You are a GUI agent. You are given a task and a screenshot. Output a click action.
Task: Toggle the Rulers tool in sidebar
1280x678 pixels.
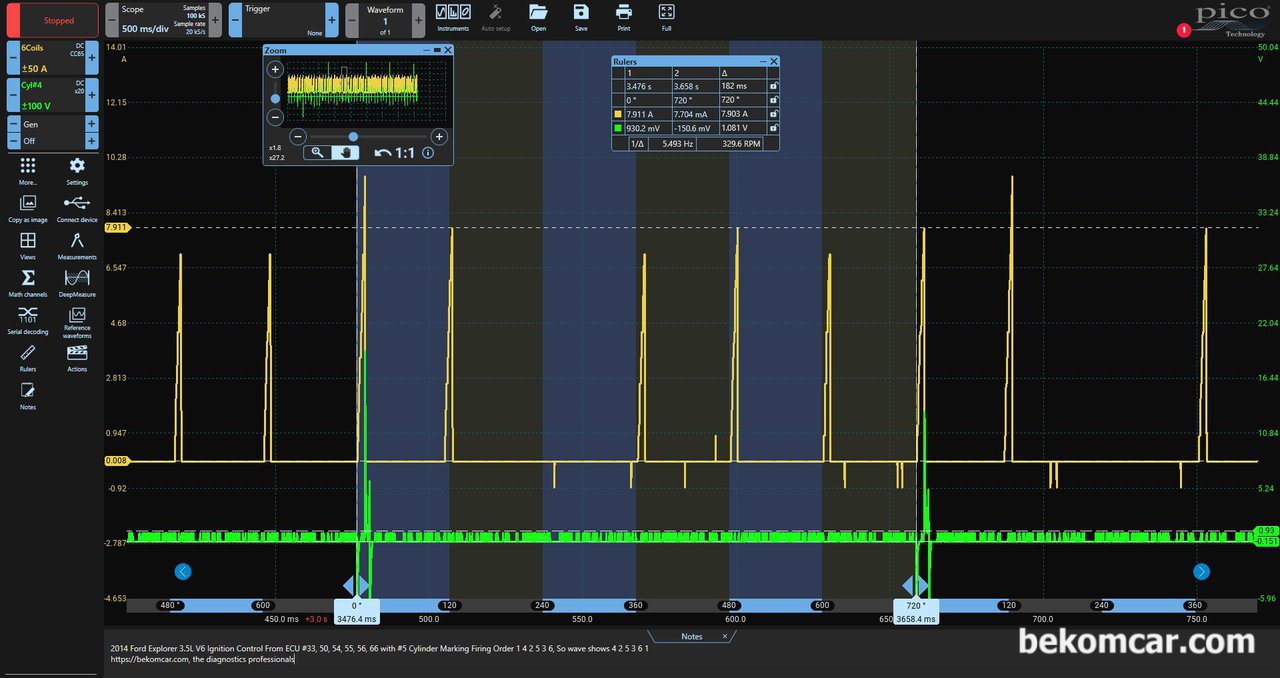28,358
